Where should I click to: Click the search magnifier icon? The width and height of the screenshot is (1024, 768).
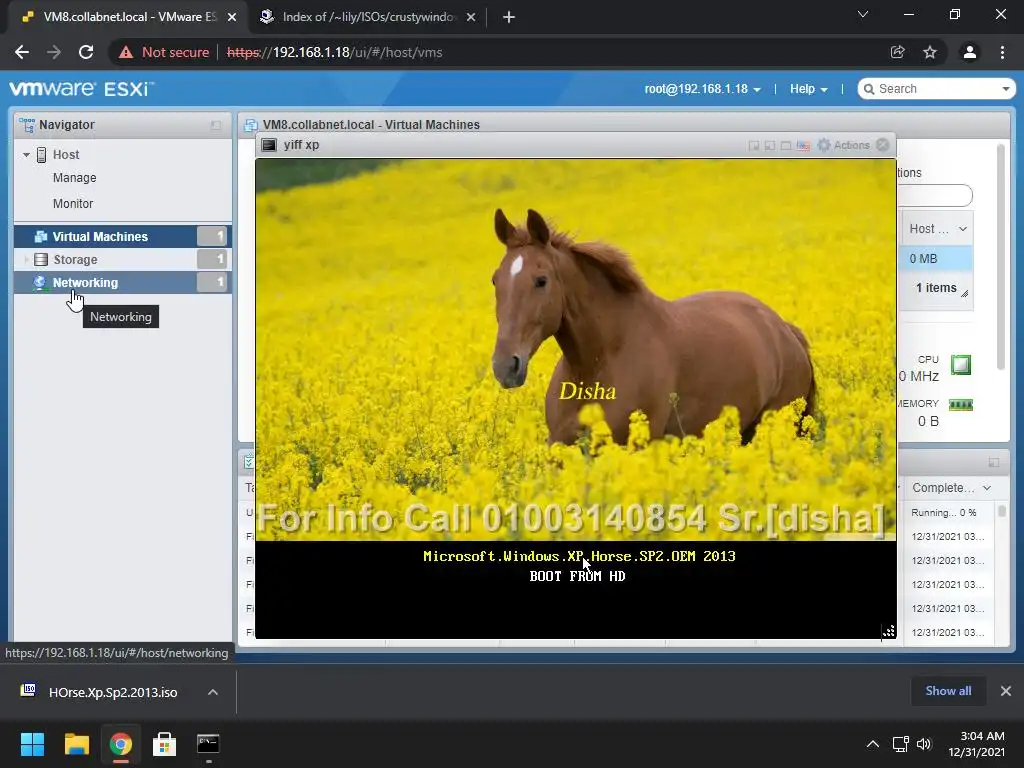point(869,89)
